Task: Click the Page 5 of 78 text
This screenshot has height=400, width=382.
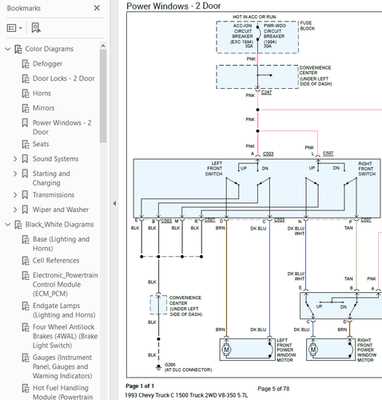Action: 273,389
